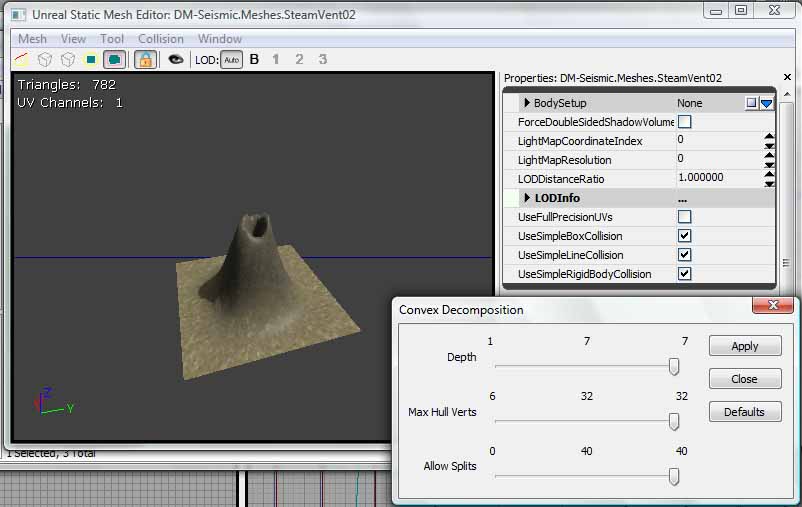Open the Collision menu

tap(160, 39)
